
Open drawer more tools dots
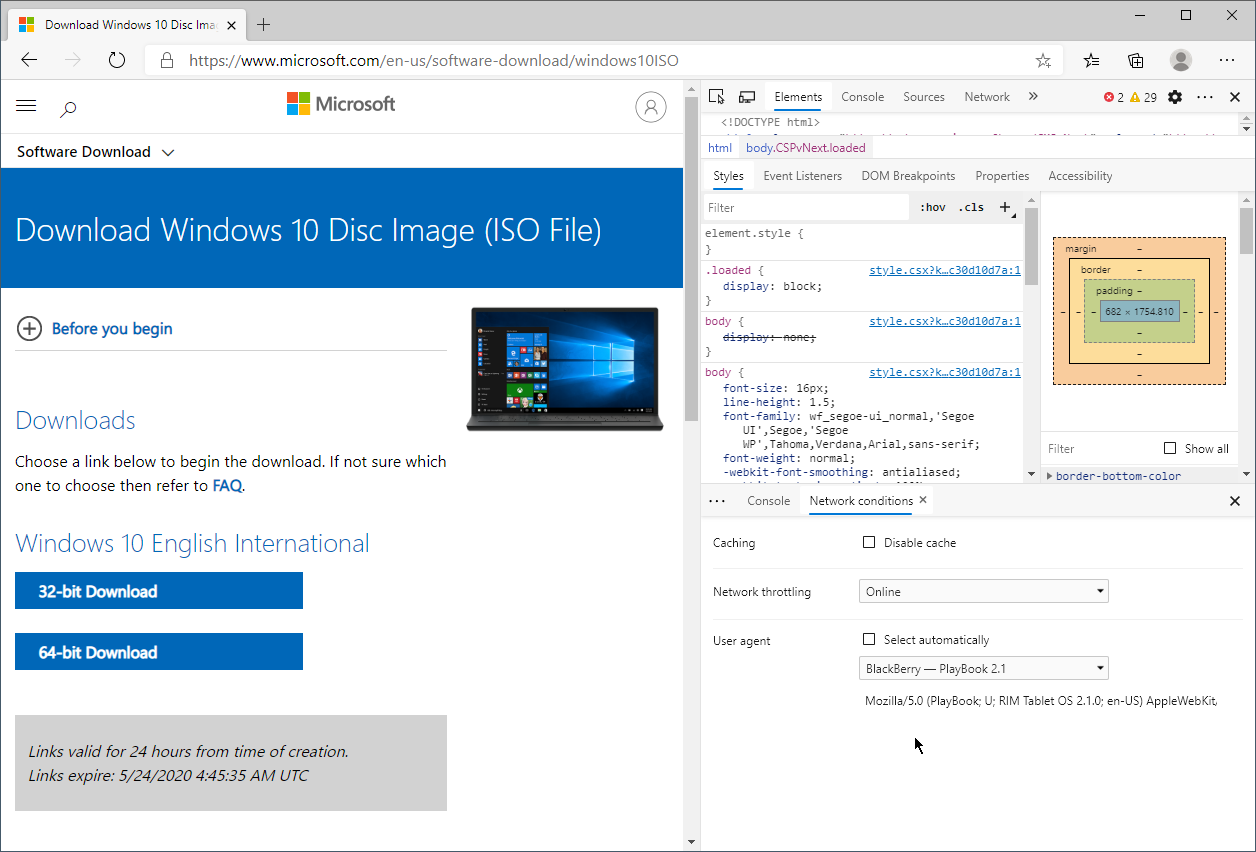(x=717, y=501)
